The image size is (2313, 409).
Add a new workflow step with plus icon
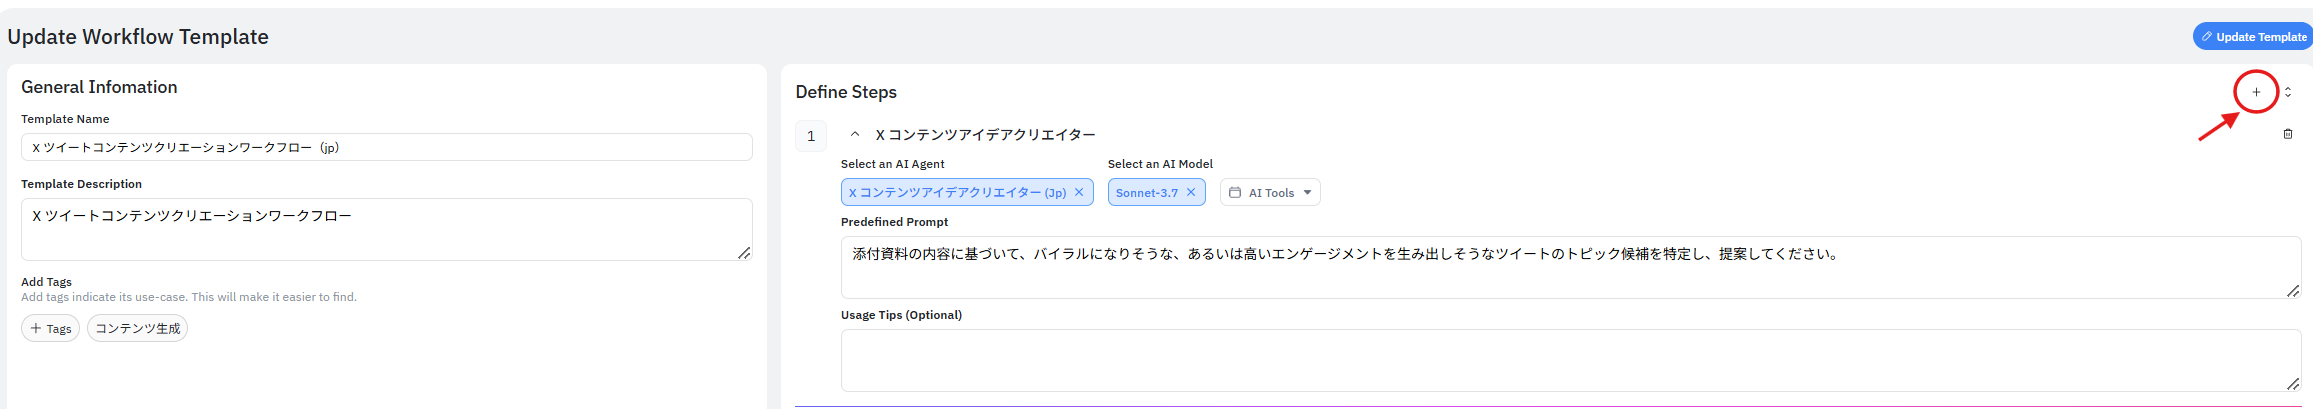click(x=2256, y=92)
